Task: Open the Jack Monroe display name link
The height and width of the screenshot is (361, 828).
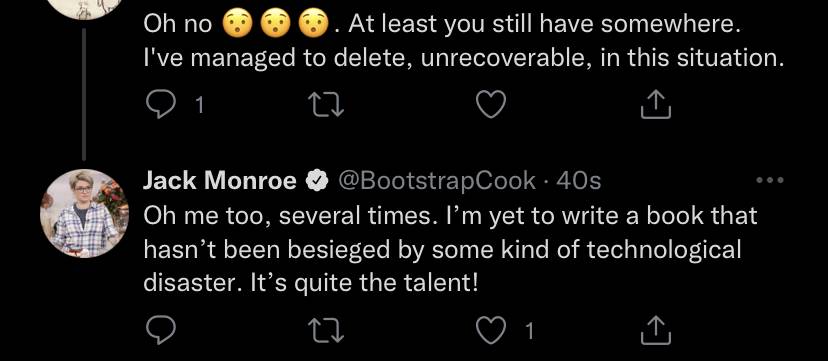Action: pos(220,181)
